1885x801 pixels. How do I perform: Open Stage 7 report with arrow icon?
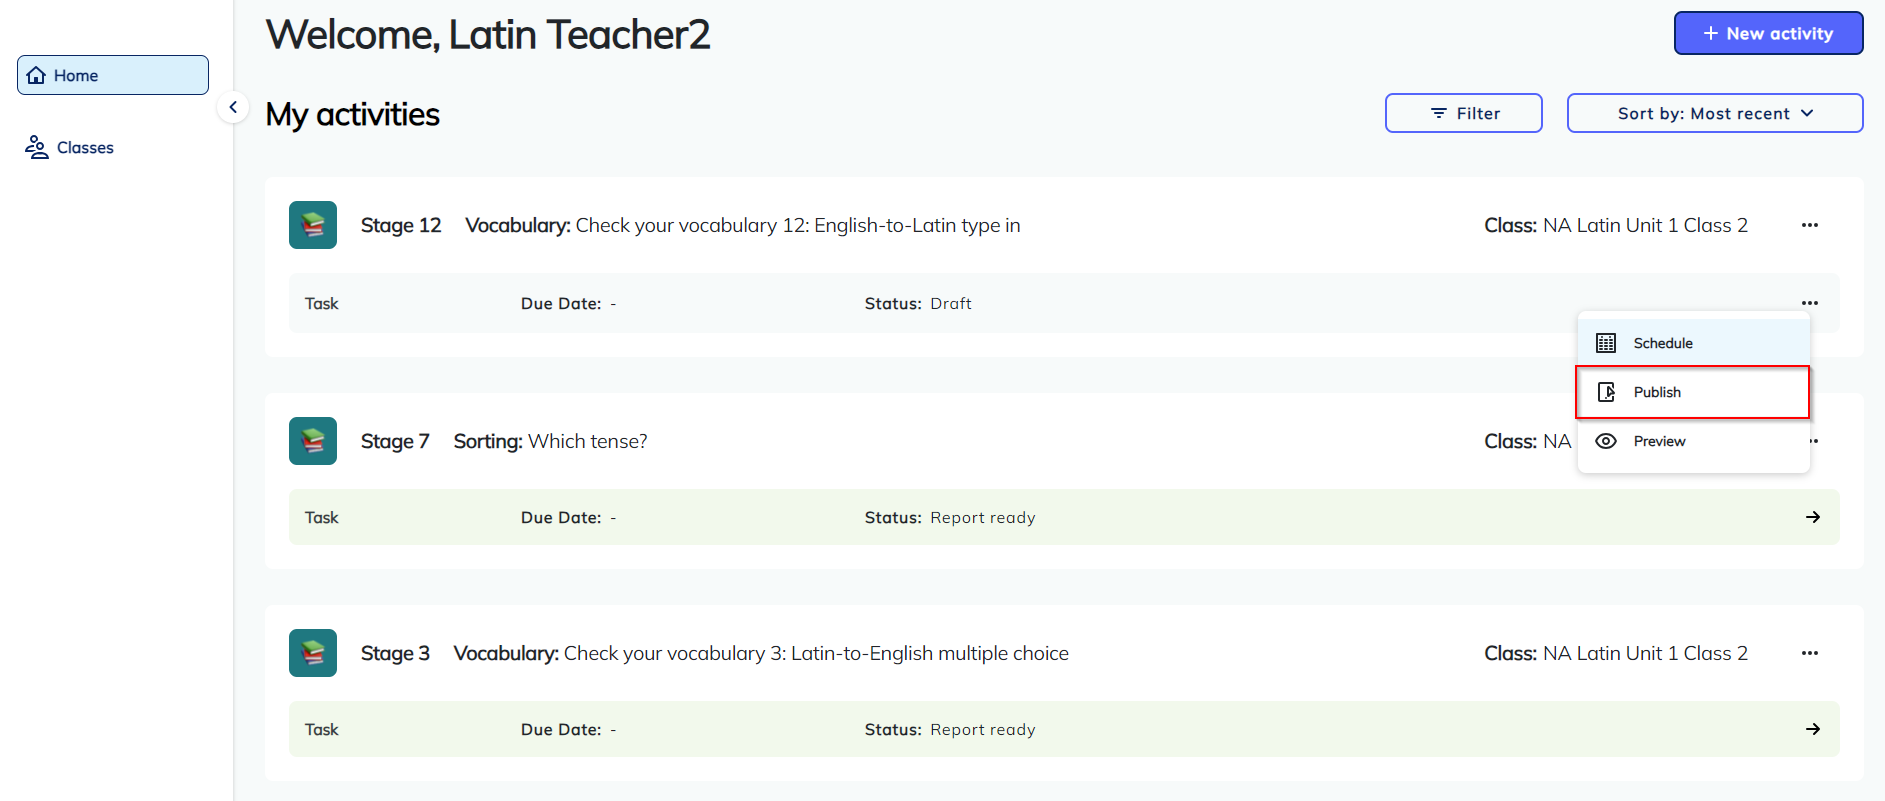[x=1812, y=517]
